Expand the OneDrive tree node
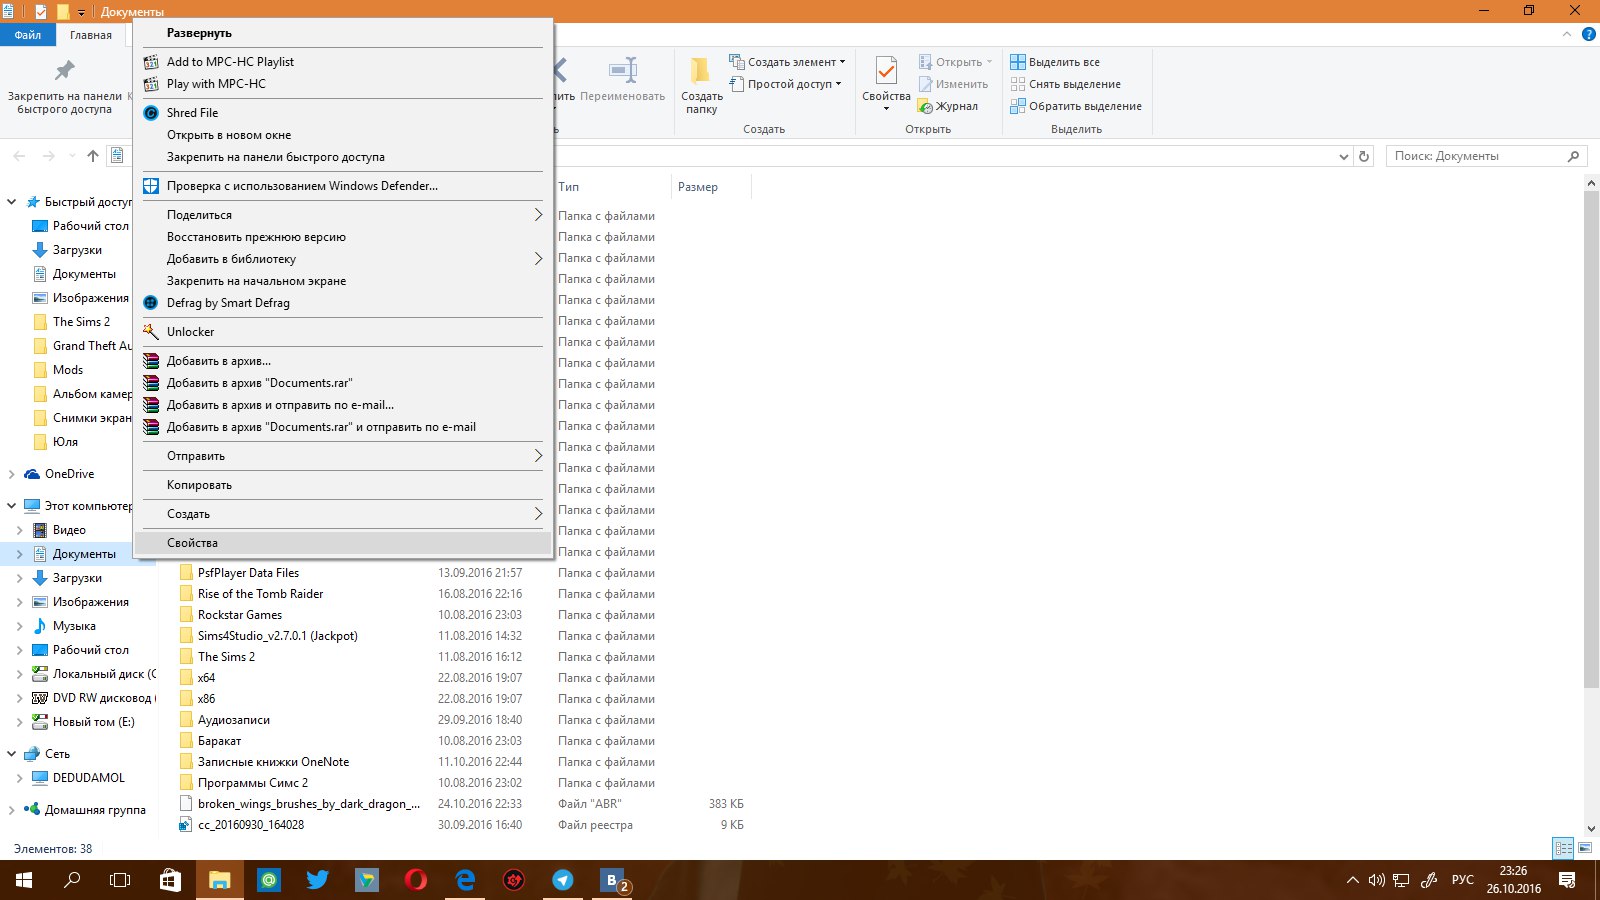The width and height of the screenshot is (1600, 900). click(x=12, y=474)
